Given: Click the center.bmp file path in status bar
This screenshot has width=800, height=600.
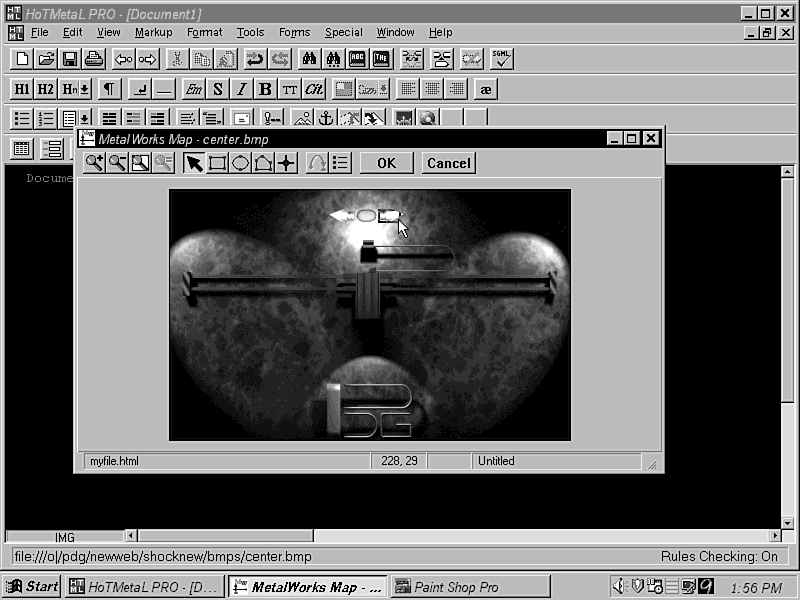Looking at the screenshot, I should (163, 556).
